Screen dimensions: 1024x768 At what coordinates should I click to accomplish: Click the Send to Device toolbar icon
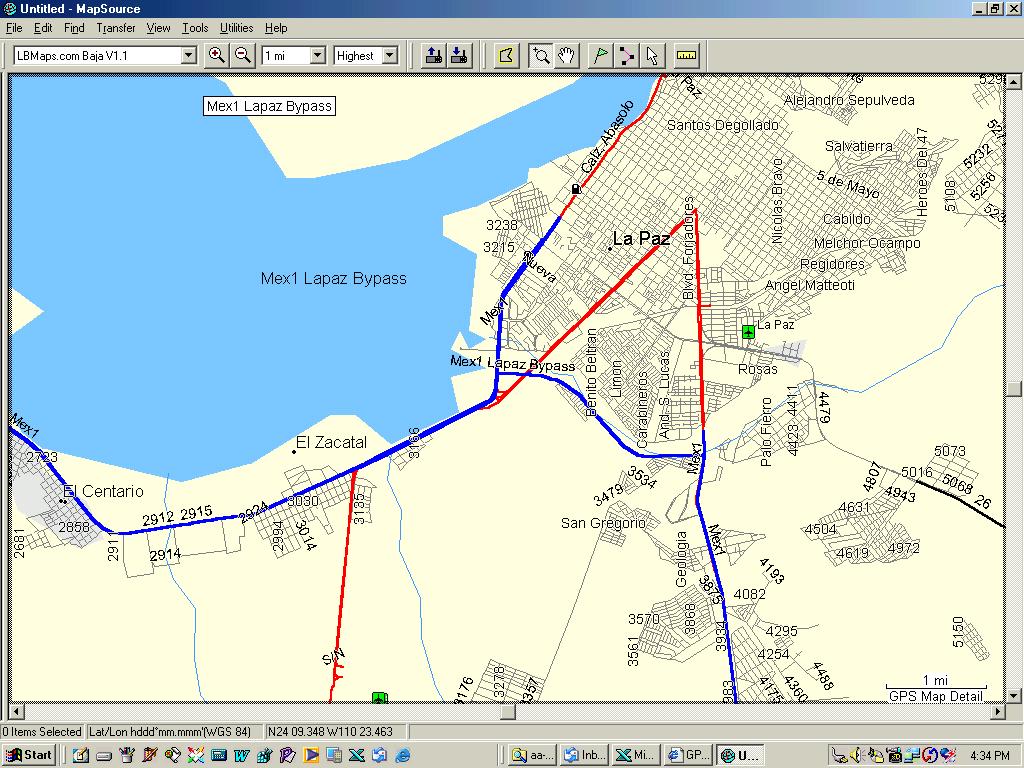click(433, 56)
